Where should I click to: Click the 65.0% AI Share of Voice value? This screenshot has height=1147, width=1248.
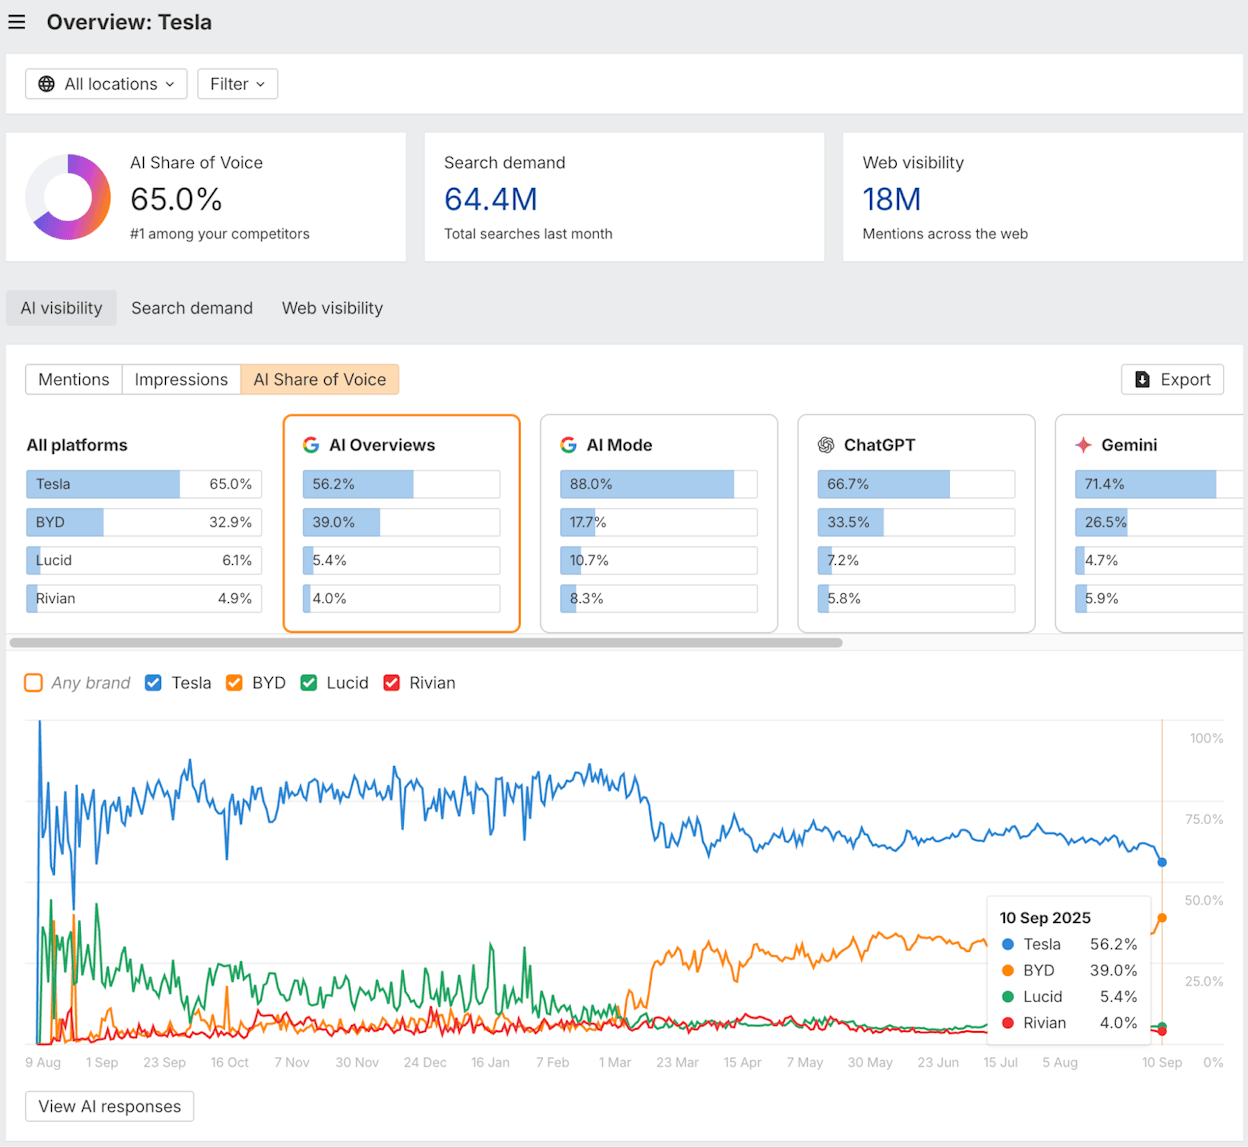[x=176, y=200]
